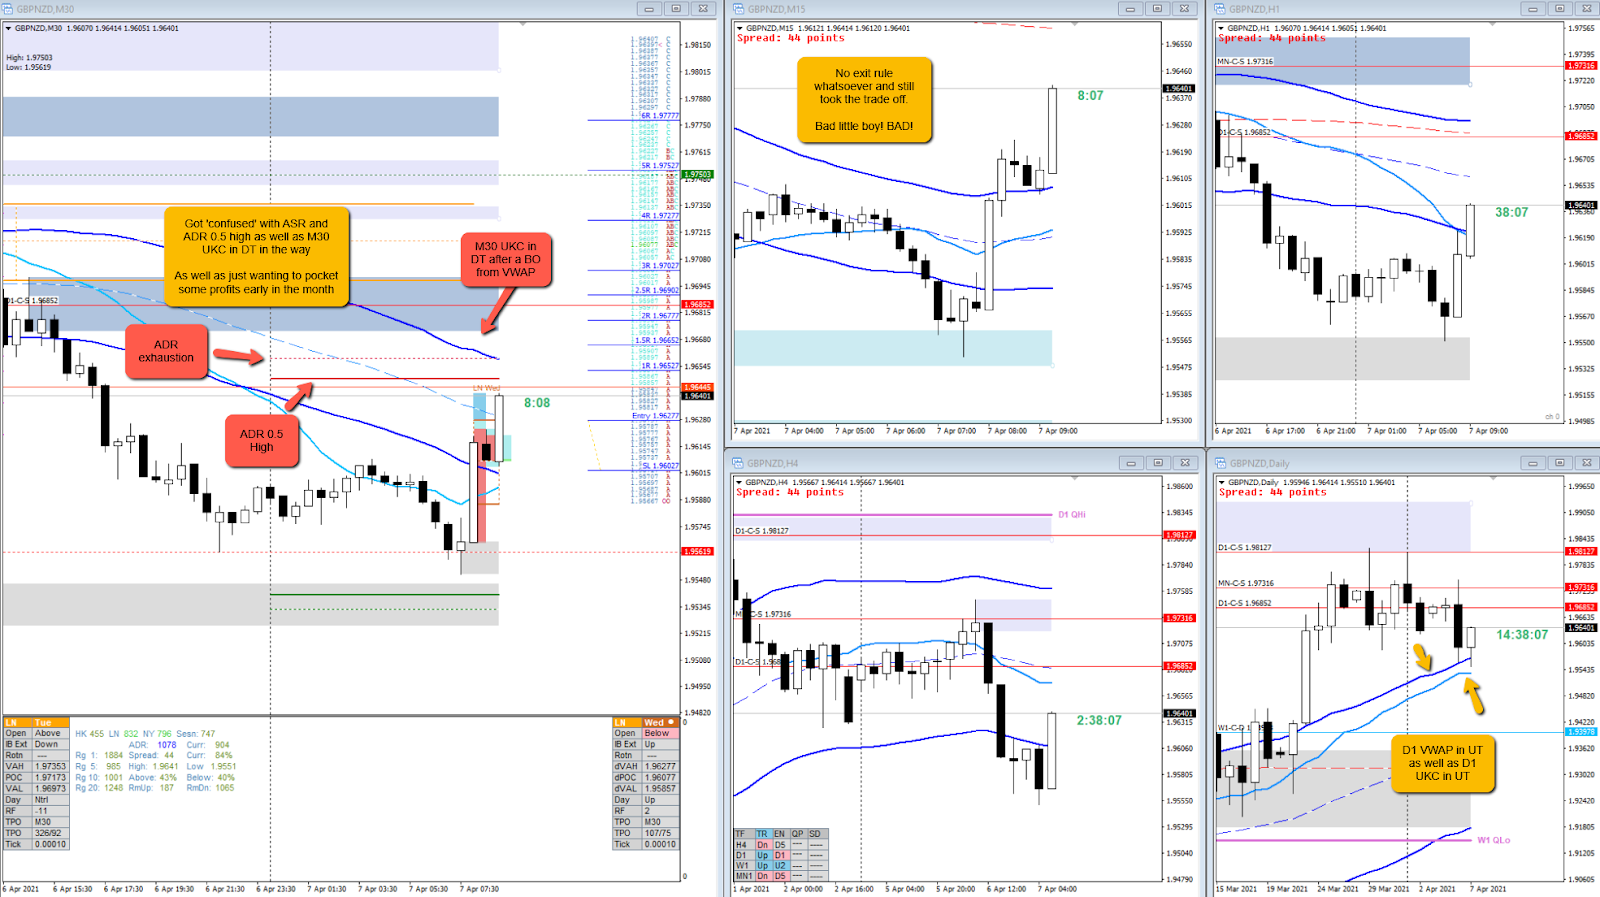The image size is (1600, 897).
Task: Minimize the GBPNZD,Daily chart window
Action: click(x=1532, y=463)
